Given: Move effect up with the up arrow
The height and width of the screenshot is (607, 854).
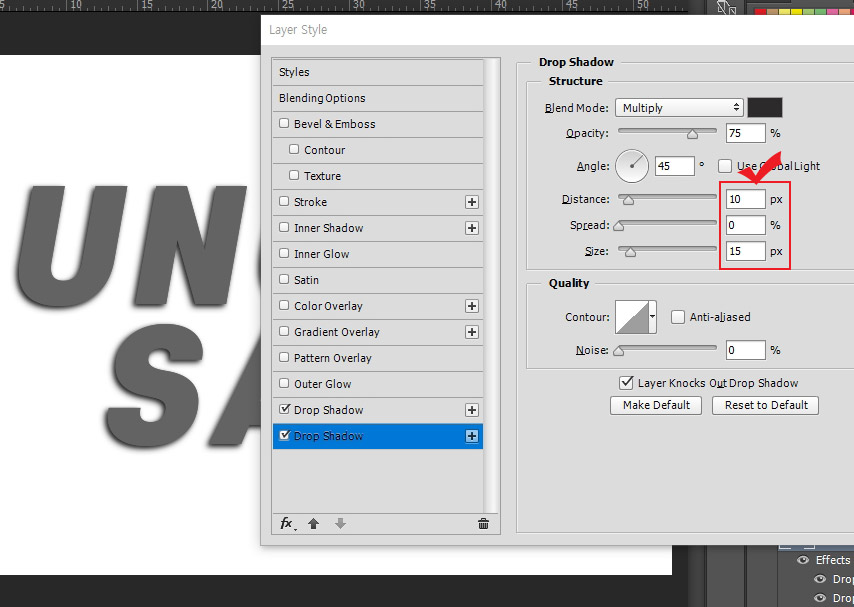Looking at the screenshot, I should point(313,524).
